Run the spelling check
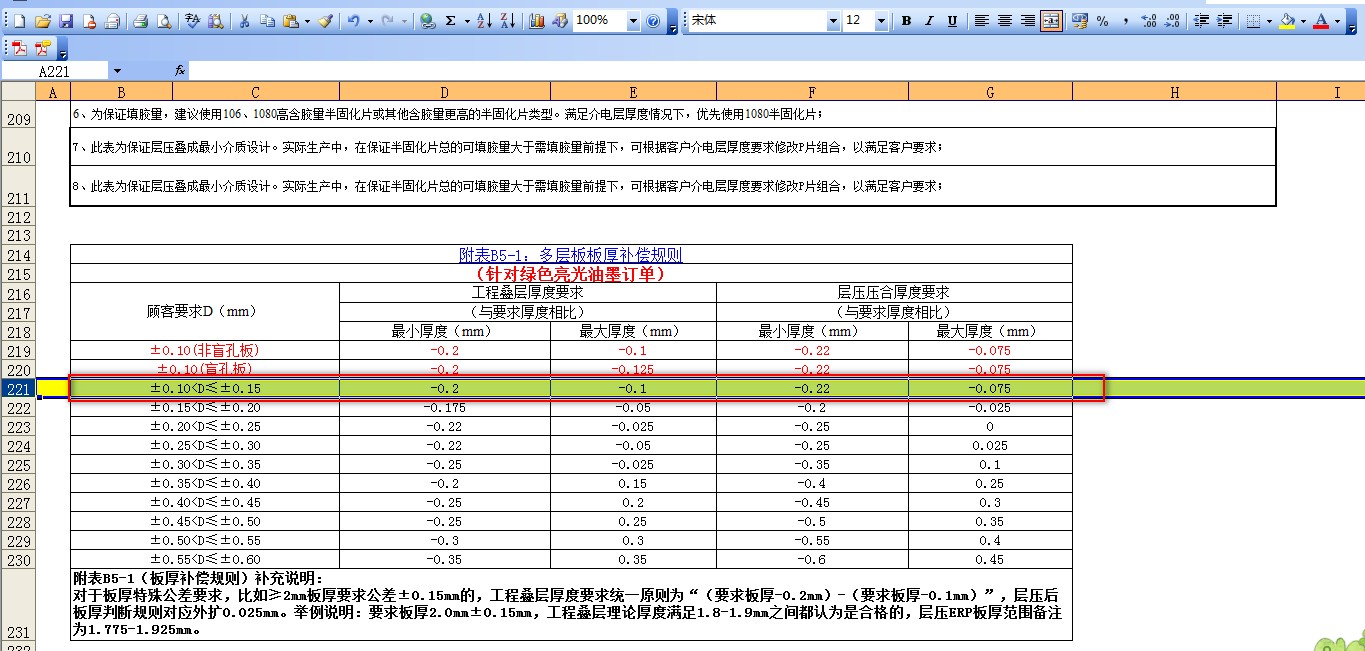This screenshot has width=1365, height=651. 193,21
